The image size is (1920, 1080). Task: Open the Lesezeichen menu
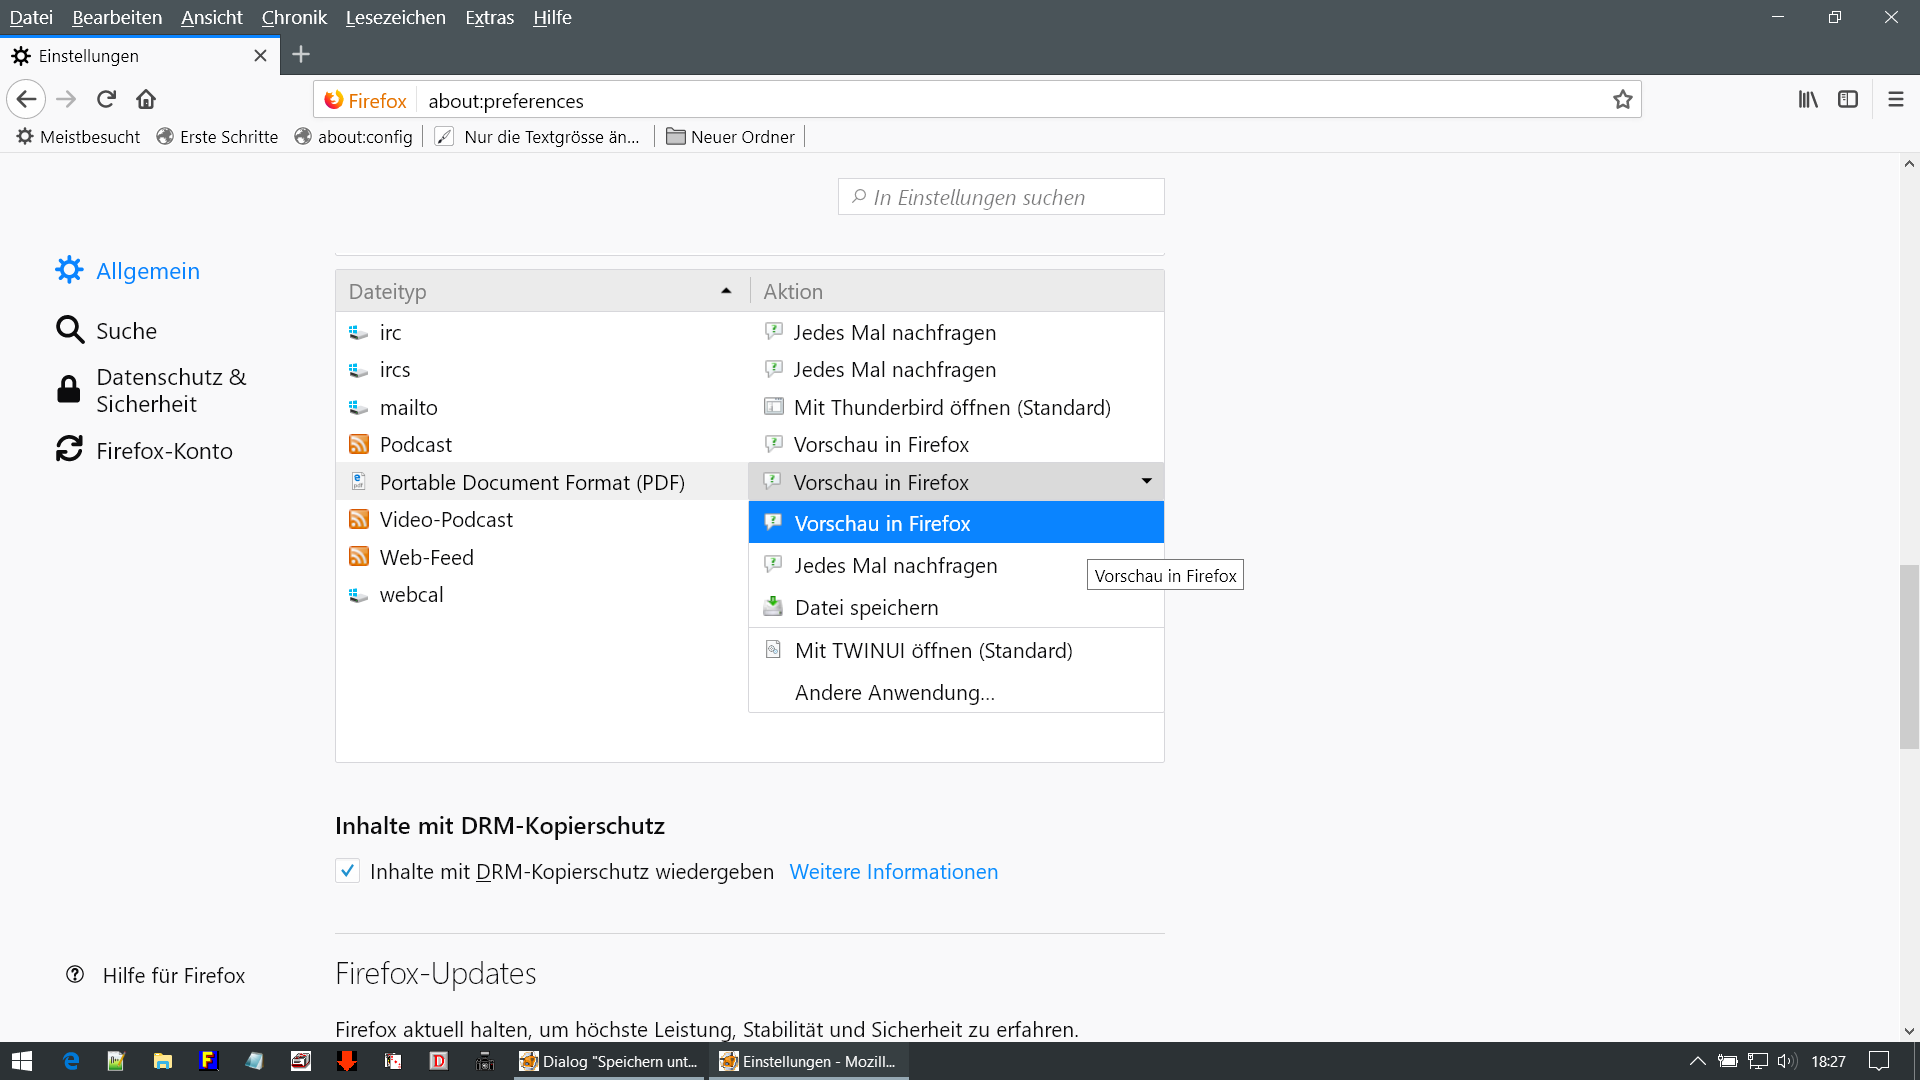tap(395, 17)
